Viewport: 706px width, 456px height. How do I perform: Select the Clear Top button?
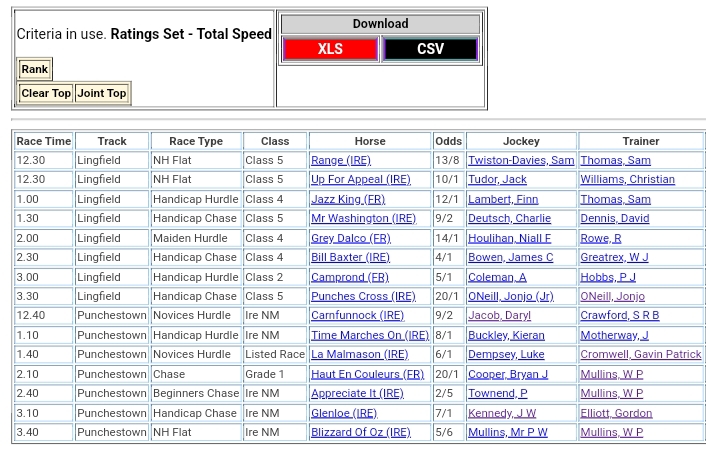tap(46, 93)
